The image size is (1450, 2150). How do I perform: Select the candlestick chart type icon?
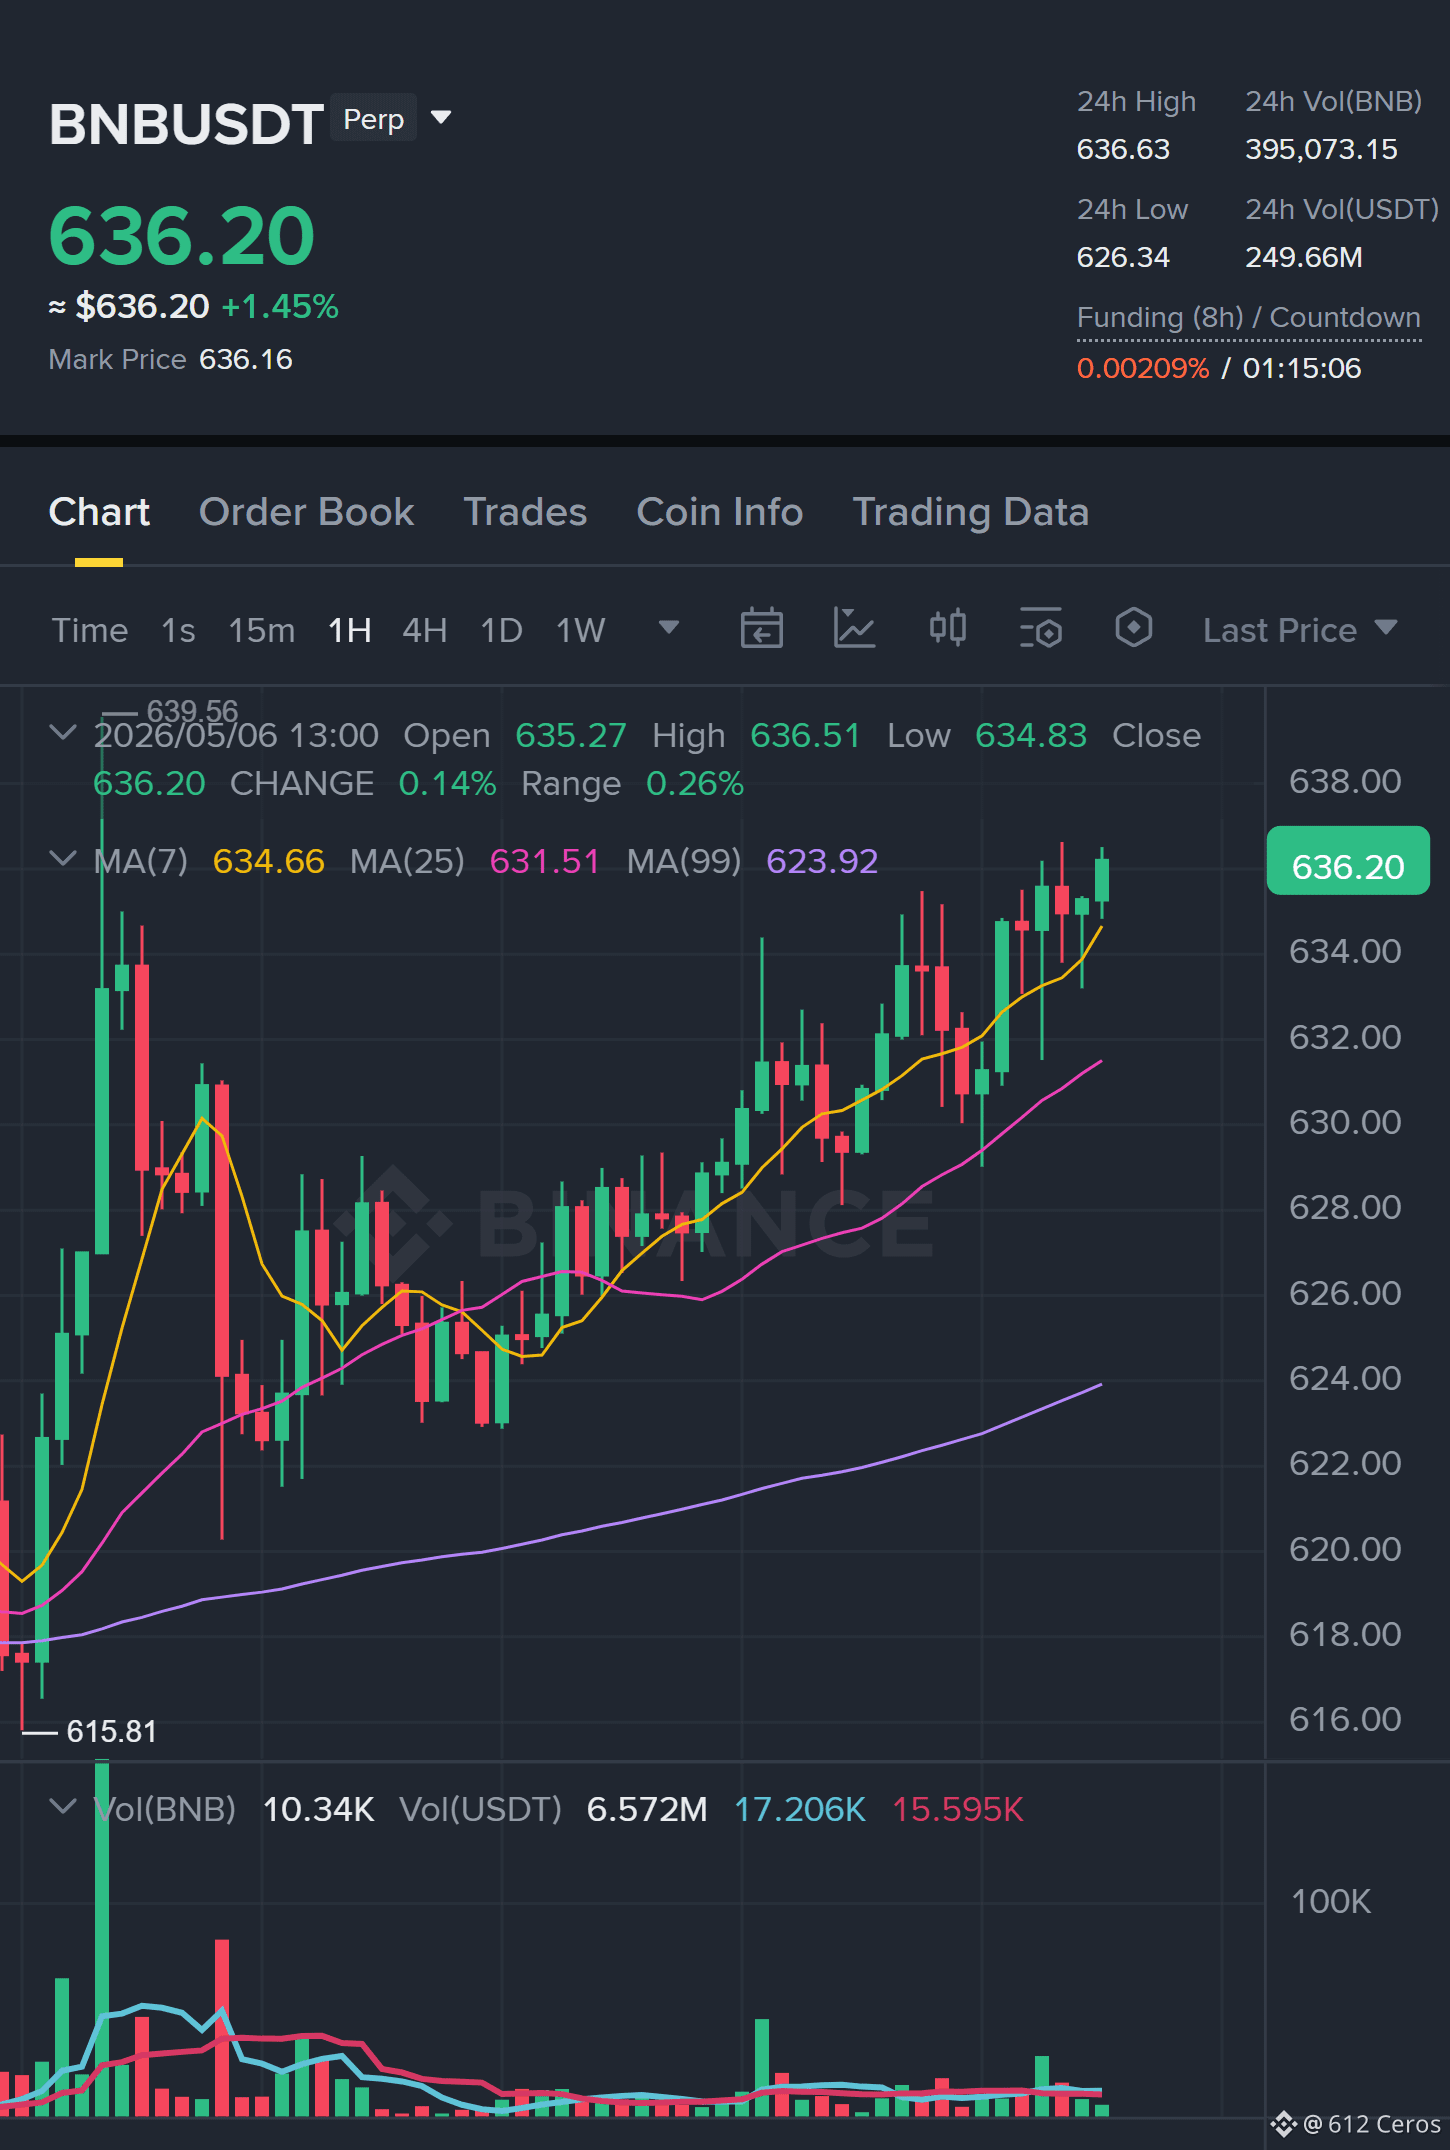tap(947, 629)
